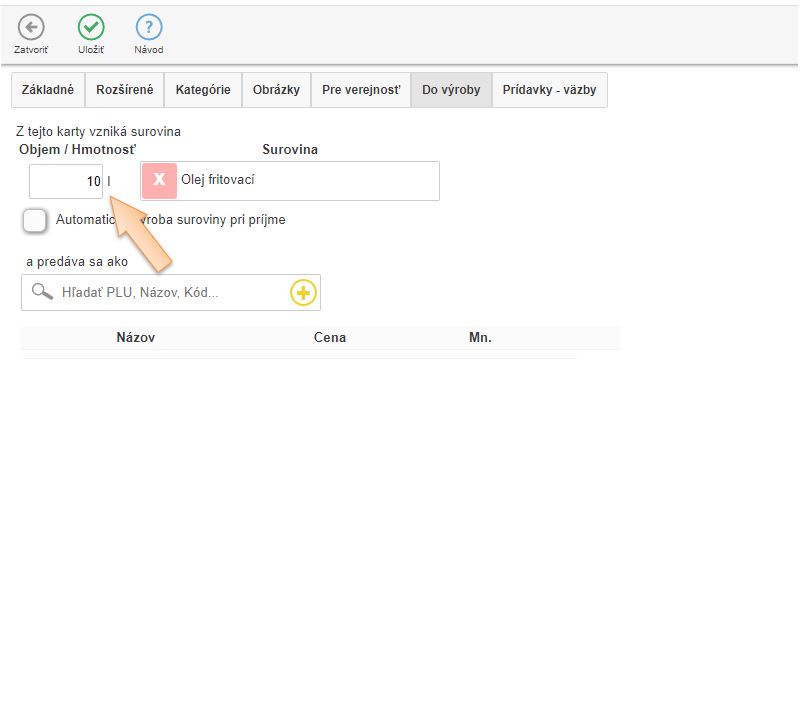Open the Rozšírené tab

point(125,90)
